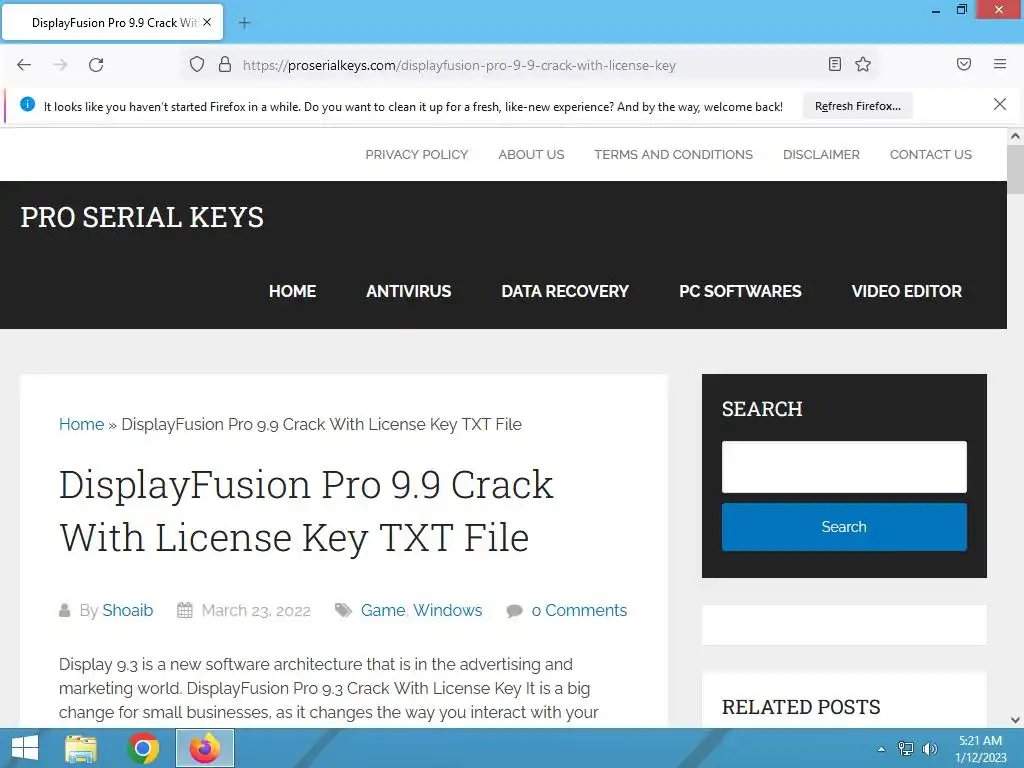The height and width of the screenshot is (768, 1024).
Task: Click the March 23, 2022 post date
Action: (256, 611)
